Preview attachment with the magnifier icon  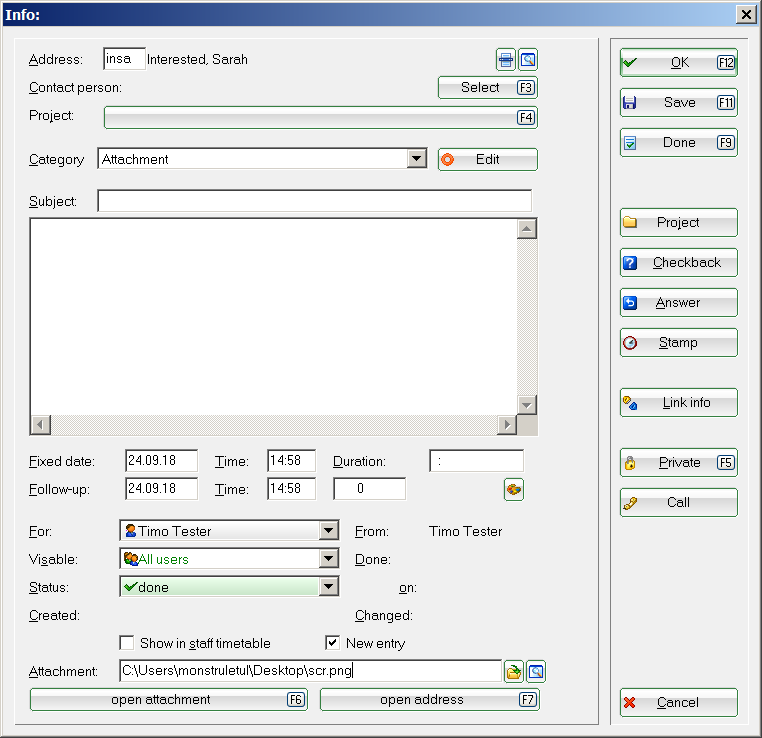[x=536, y=672]
